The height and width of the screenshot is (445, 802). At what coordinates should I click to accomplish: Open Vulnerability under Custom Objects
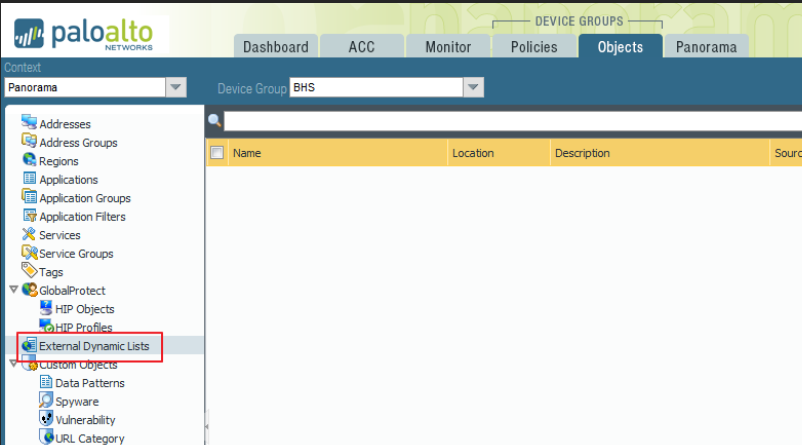pos(85,420)
